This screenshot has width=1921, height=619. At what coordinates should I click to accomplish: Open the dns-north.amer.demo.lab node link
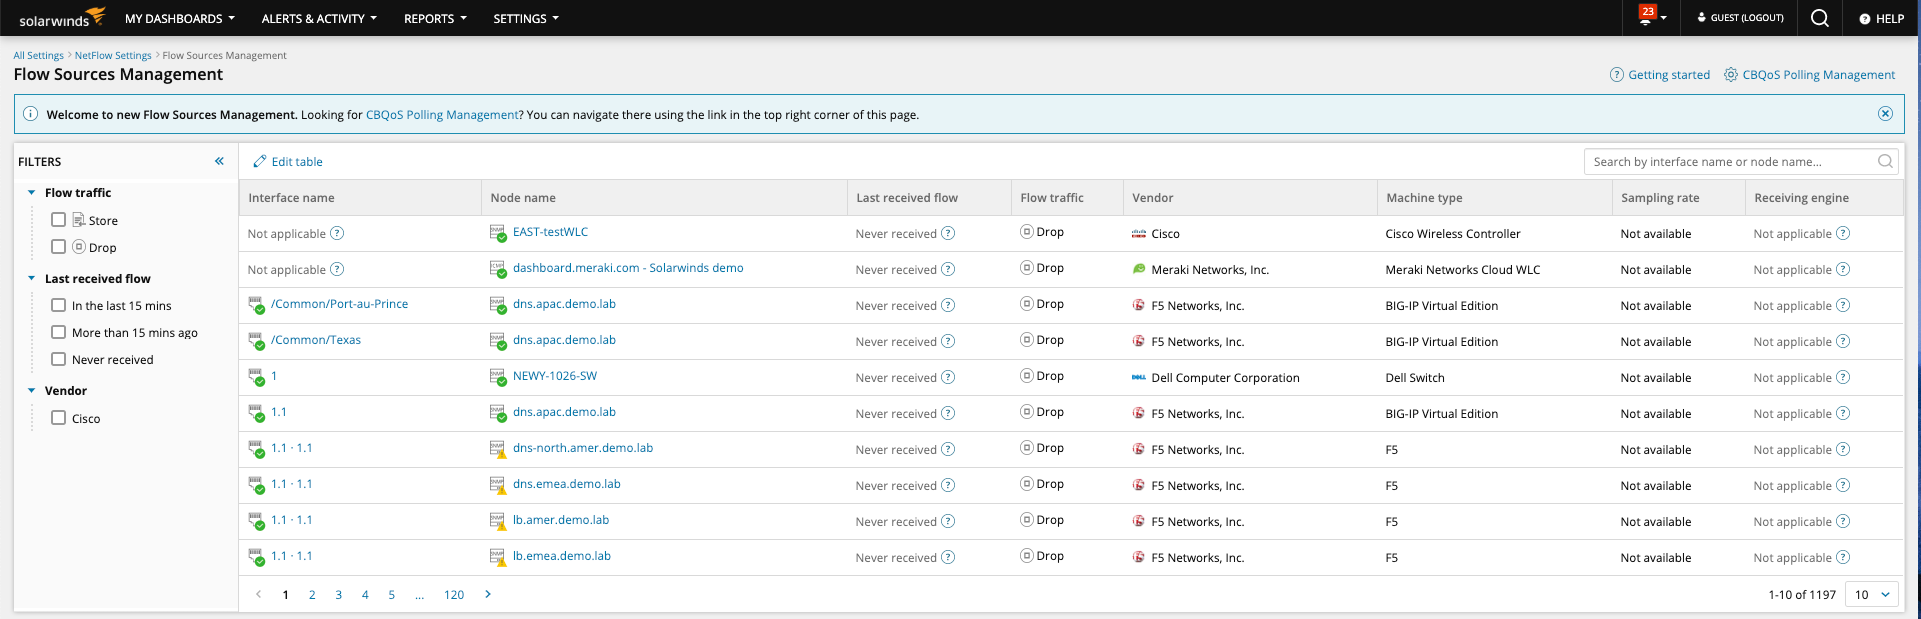tap(582, 448)
